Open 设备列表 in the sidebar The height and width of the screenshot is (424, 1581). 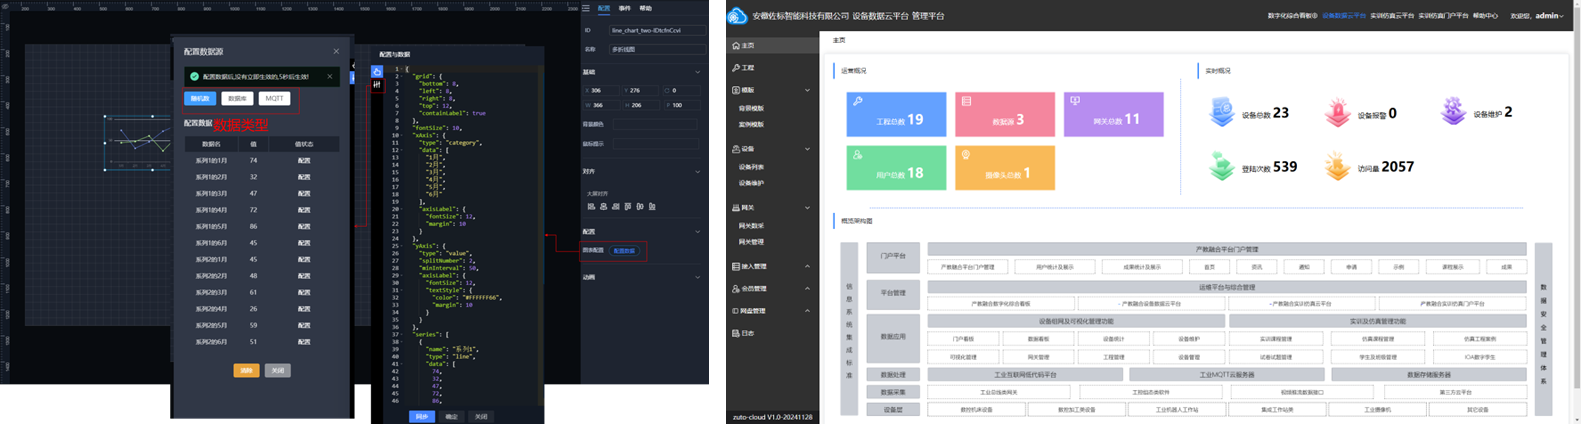pyautogui.click(x=751, y=167)
